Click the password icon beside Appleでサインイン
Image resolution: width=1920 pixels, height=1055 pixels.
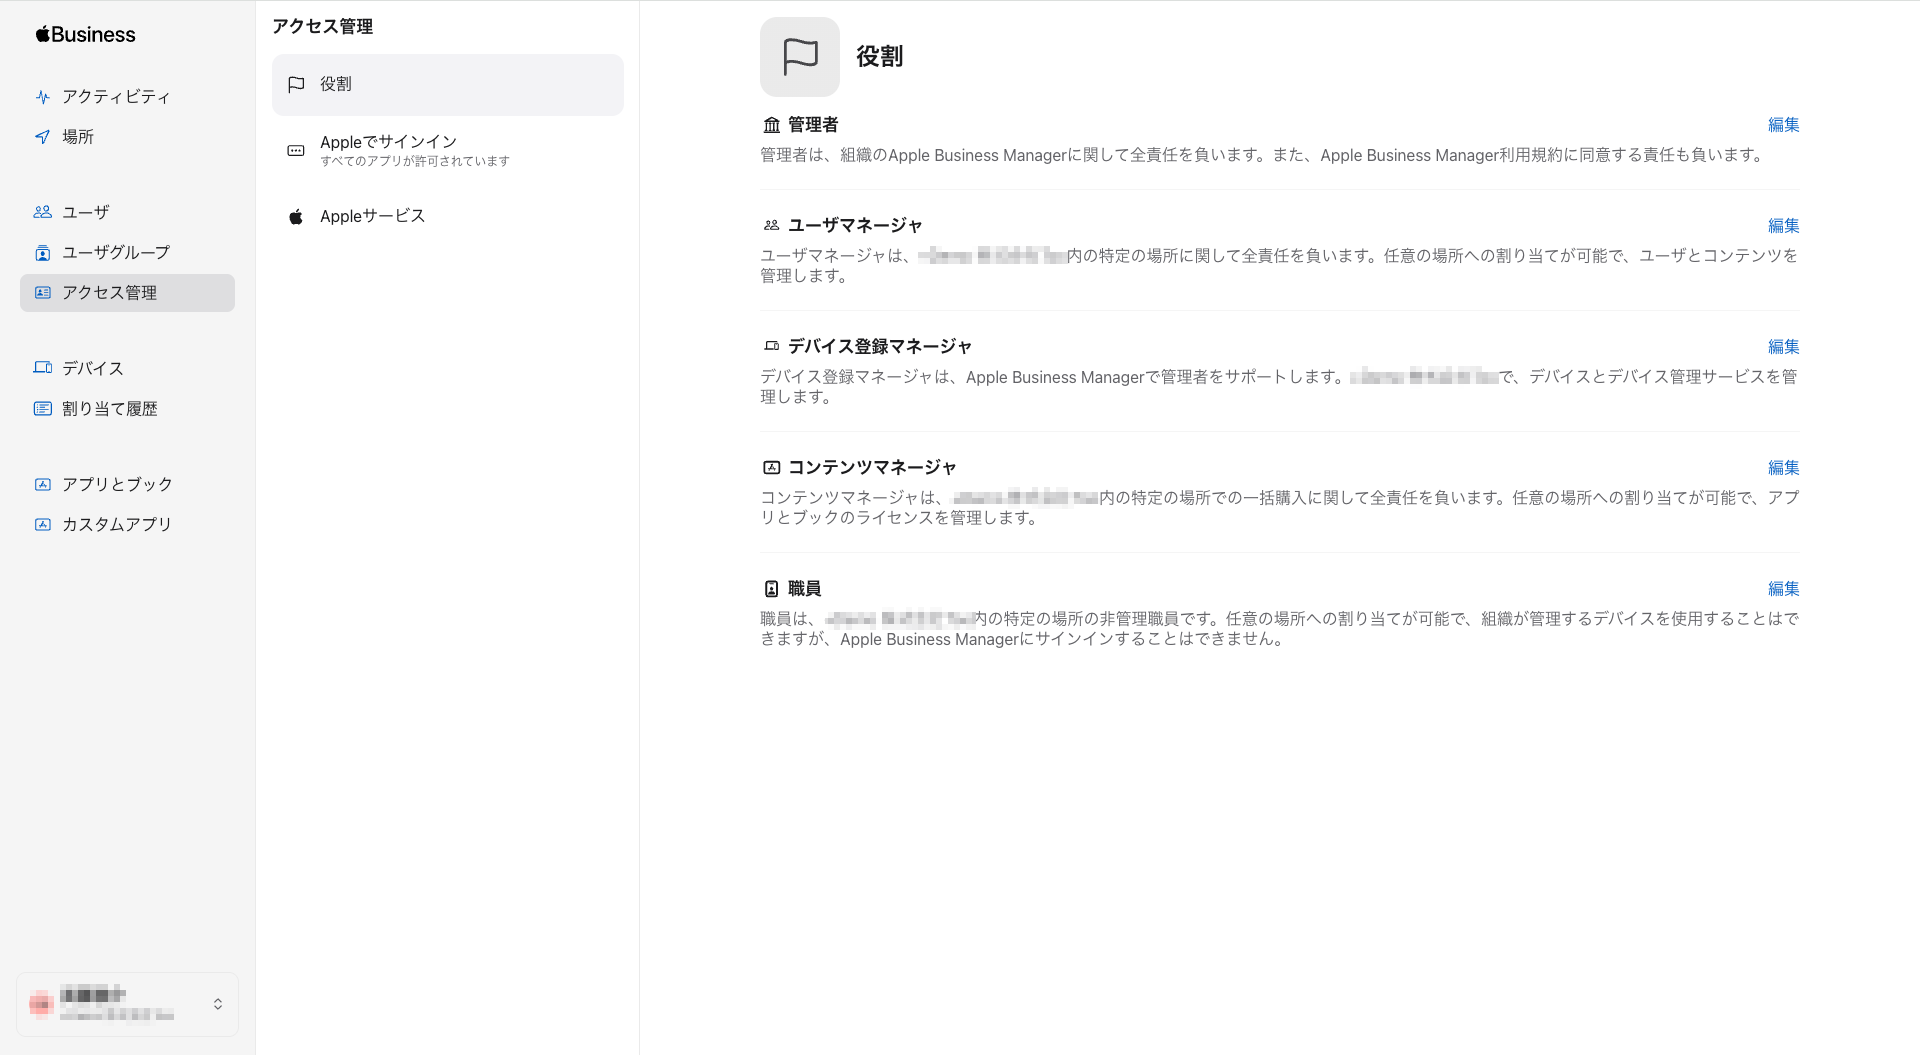point(296,151)
